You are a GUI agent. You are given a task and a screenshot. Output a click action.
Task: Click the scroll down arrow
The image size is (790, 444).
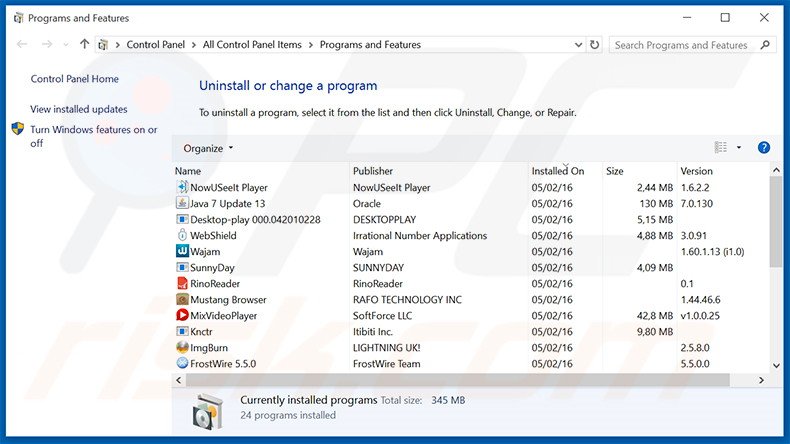[776, 366]
